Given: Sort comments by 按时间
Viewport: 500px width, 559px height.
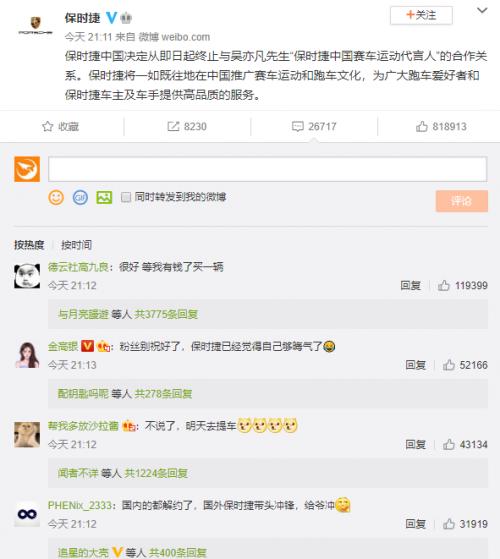Looking at the screenshot, I should pos(76,245).
